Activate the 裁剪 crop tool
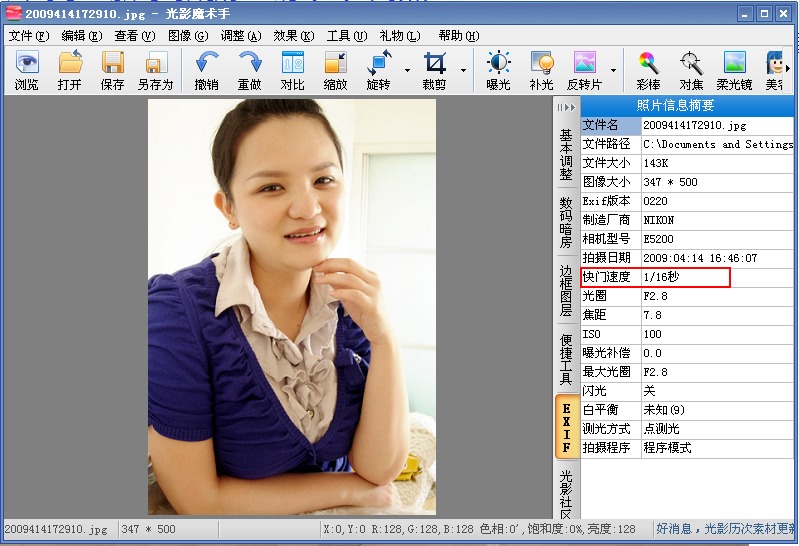 435,70
